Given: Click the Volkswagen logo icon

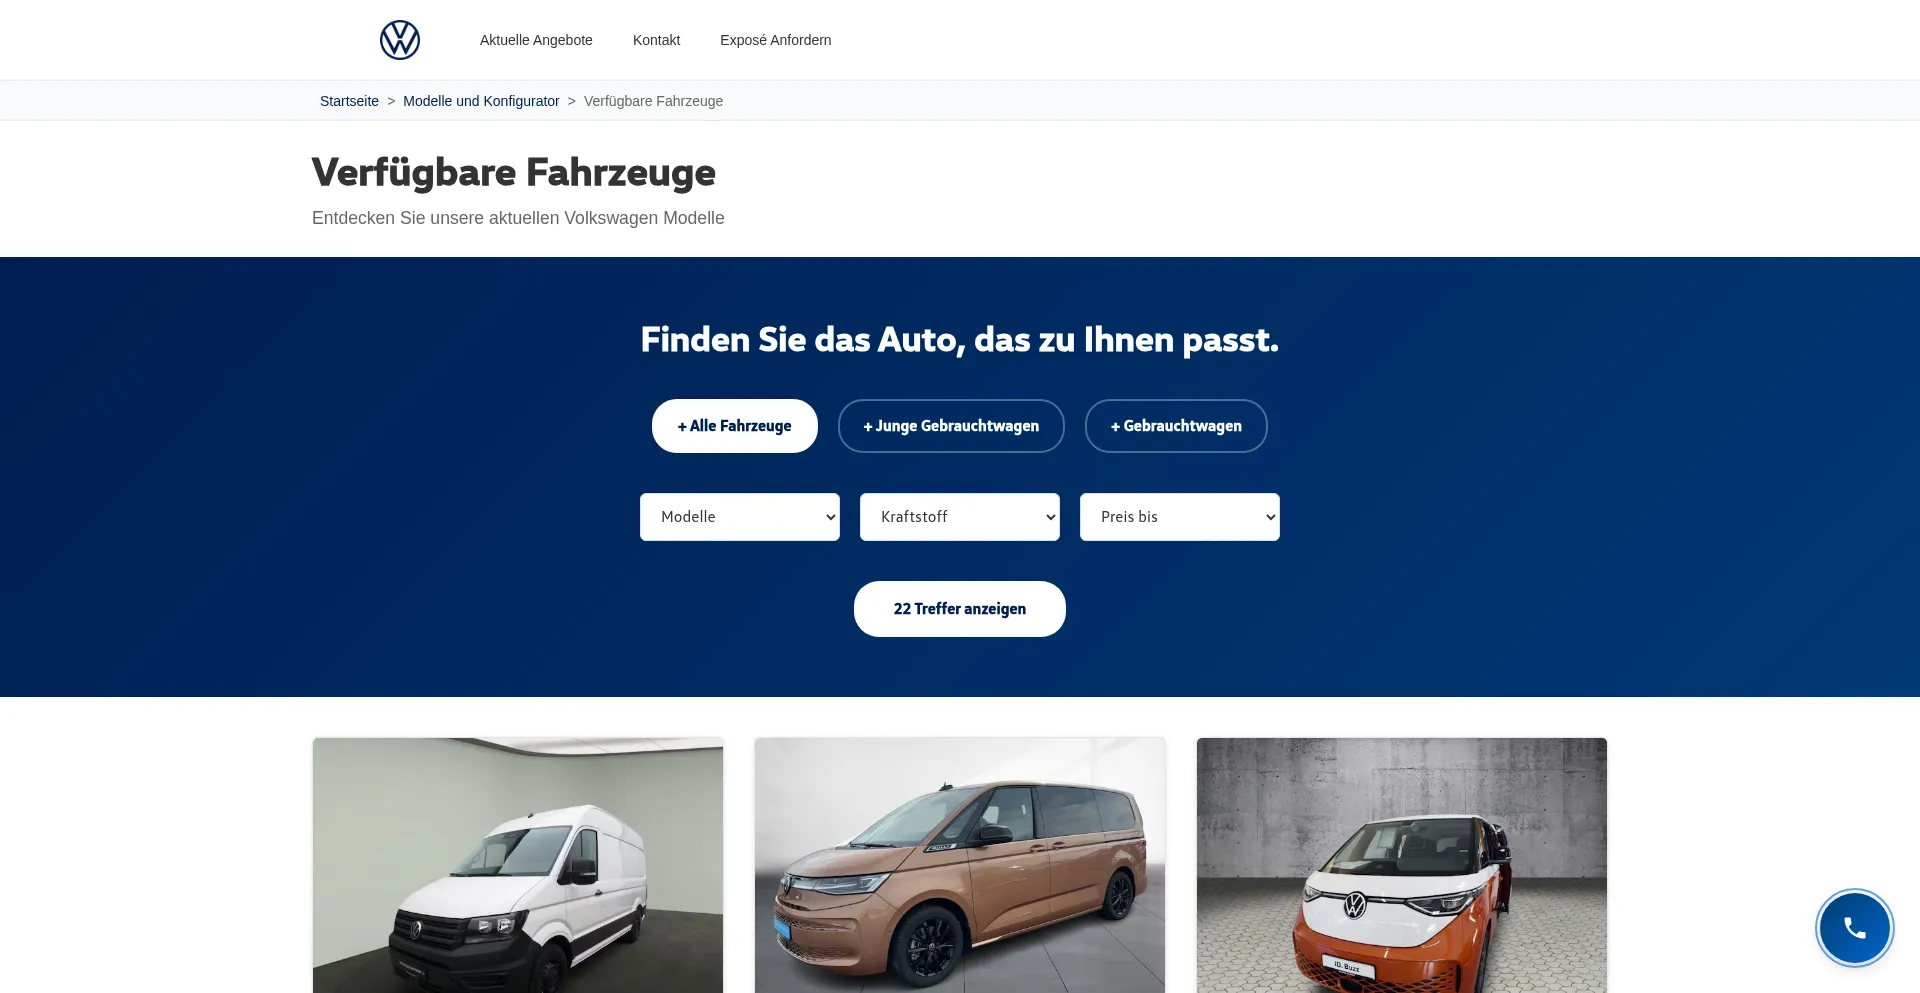Looking at the screenshot, I should pos(400,40).
